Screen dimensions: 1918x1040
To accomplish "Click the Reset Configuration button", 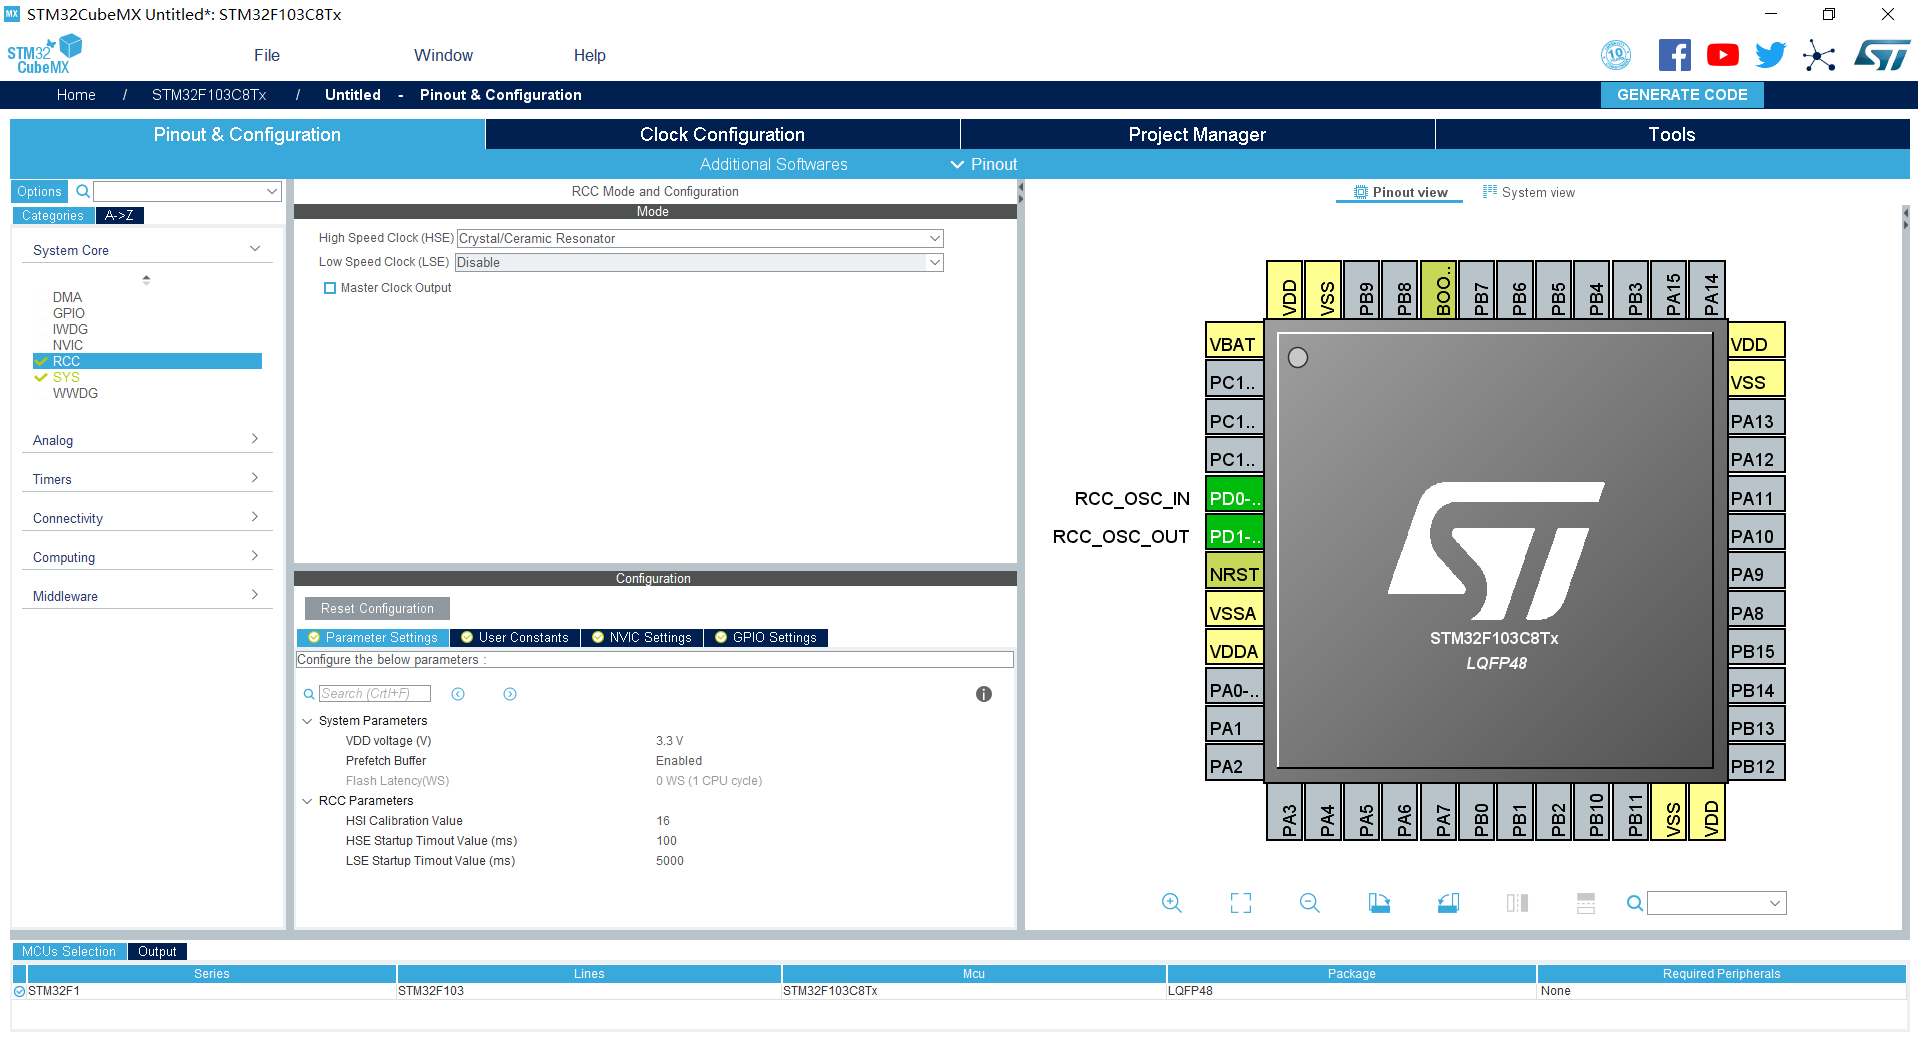I will point(377,609).
